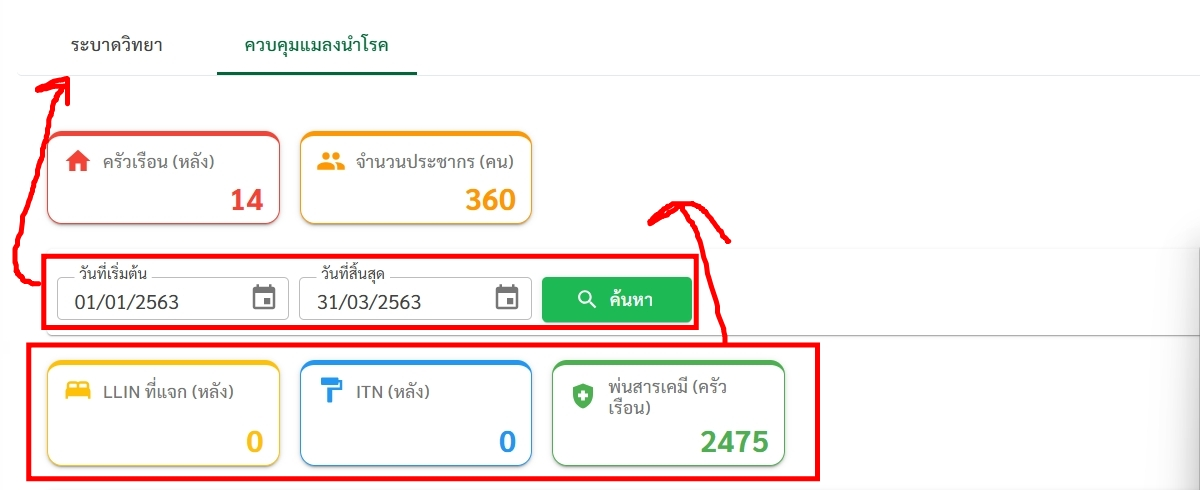Select the ควบคุมแมลงนำโรค tab
This screenshot has height=490, width=1200.
tap(316, 46)
